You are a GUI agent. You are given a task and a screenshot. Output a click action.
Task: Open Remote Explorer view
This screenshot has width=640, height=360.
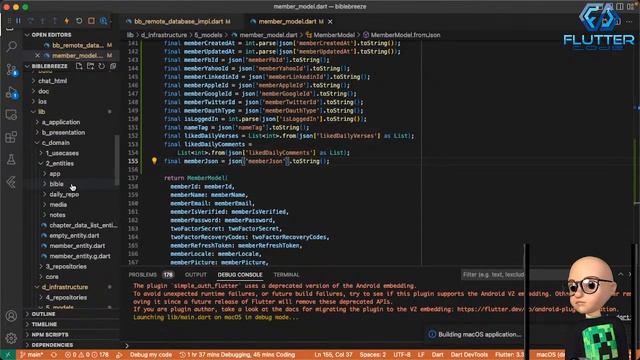click(x=11, y=115)
